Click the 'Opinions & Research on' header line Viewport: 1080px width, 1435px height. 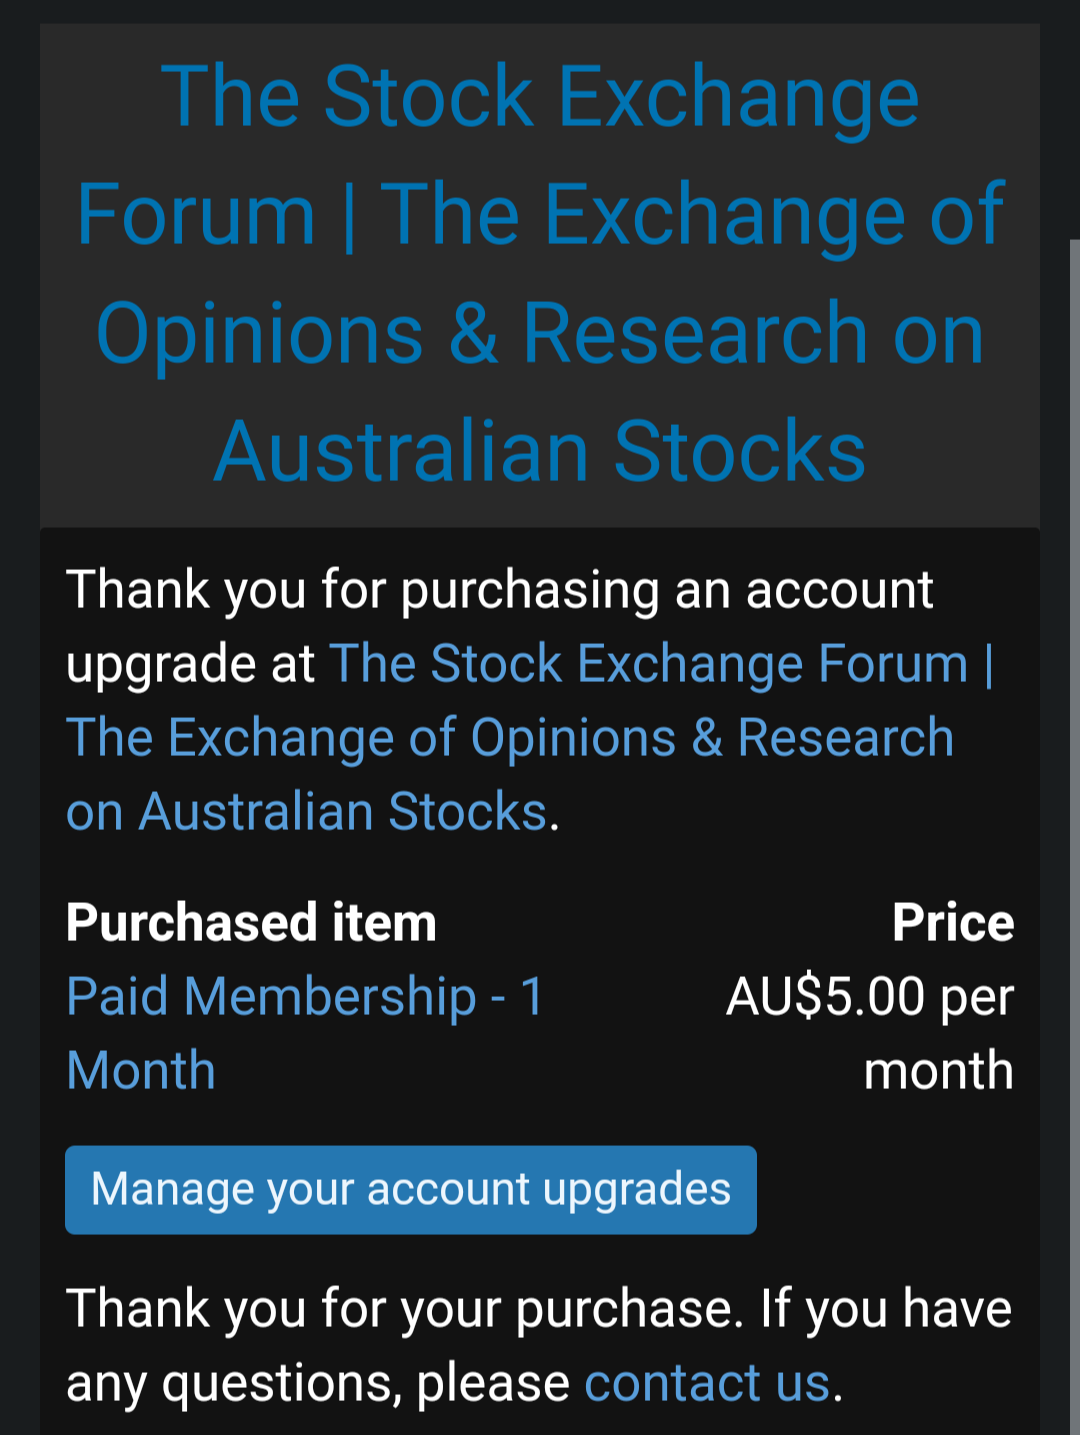540,334
